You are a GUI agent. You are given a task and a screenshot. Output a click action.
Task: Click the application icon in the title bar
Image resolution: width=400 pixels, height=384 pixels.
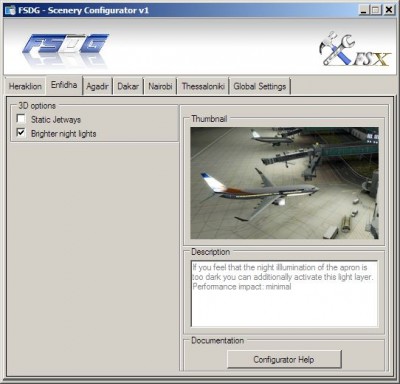click(10, 10)
